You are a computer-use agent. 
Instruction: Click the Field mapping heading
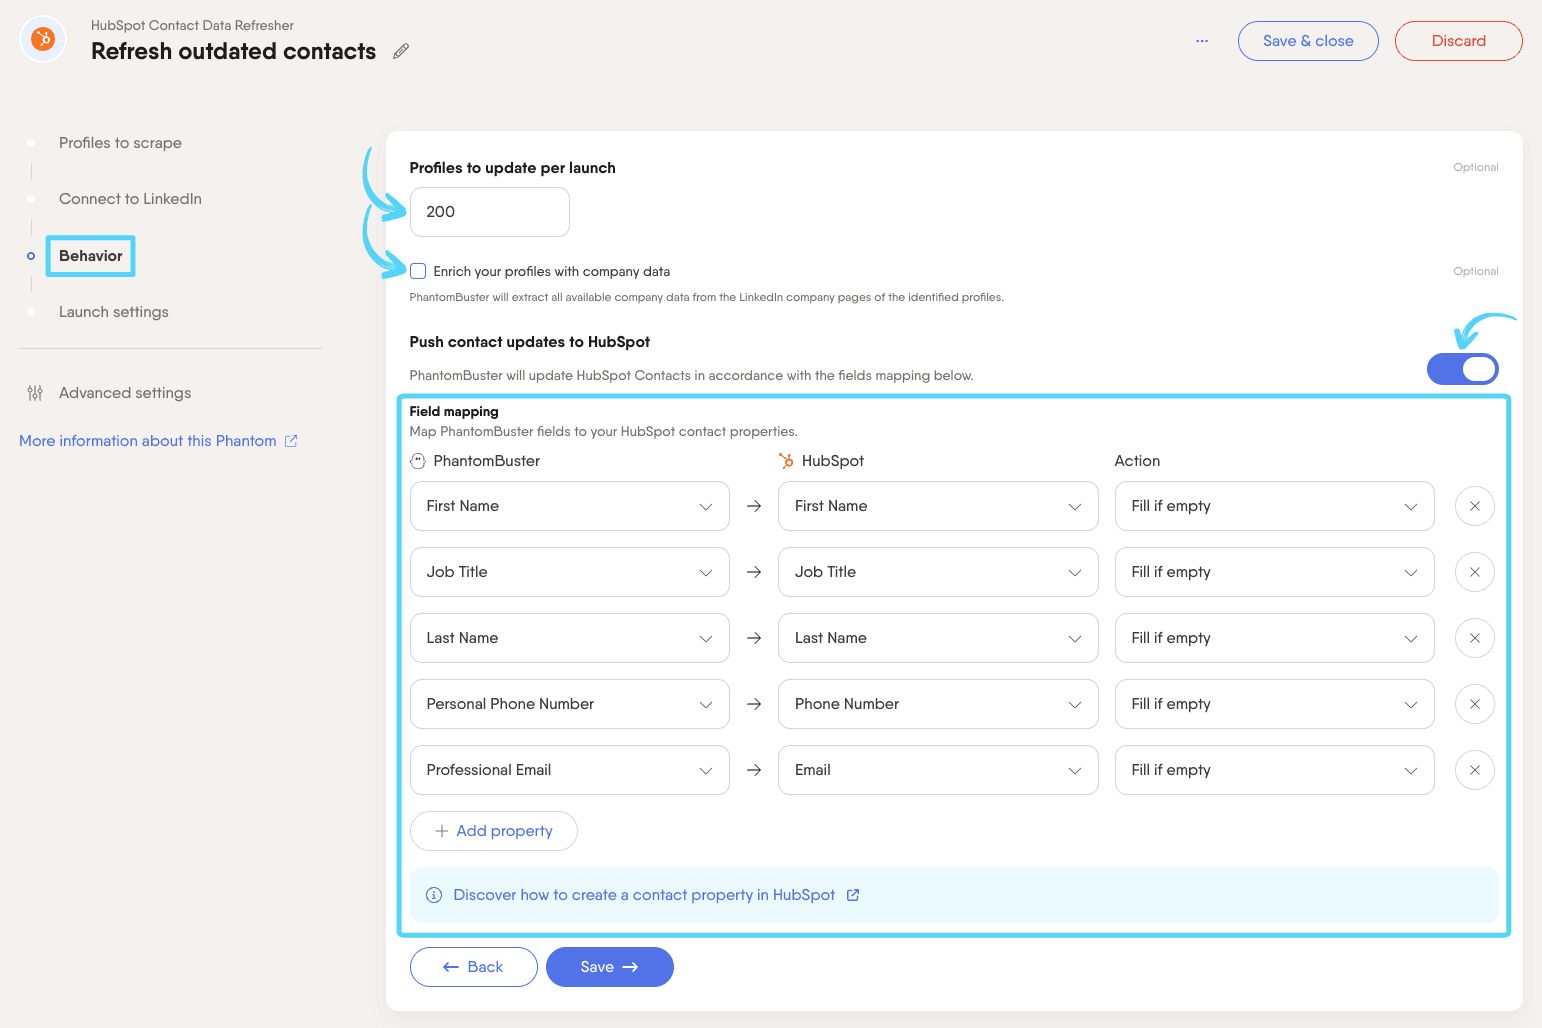pyautogui.click(x=454, y=411)
